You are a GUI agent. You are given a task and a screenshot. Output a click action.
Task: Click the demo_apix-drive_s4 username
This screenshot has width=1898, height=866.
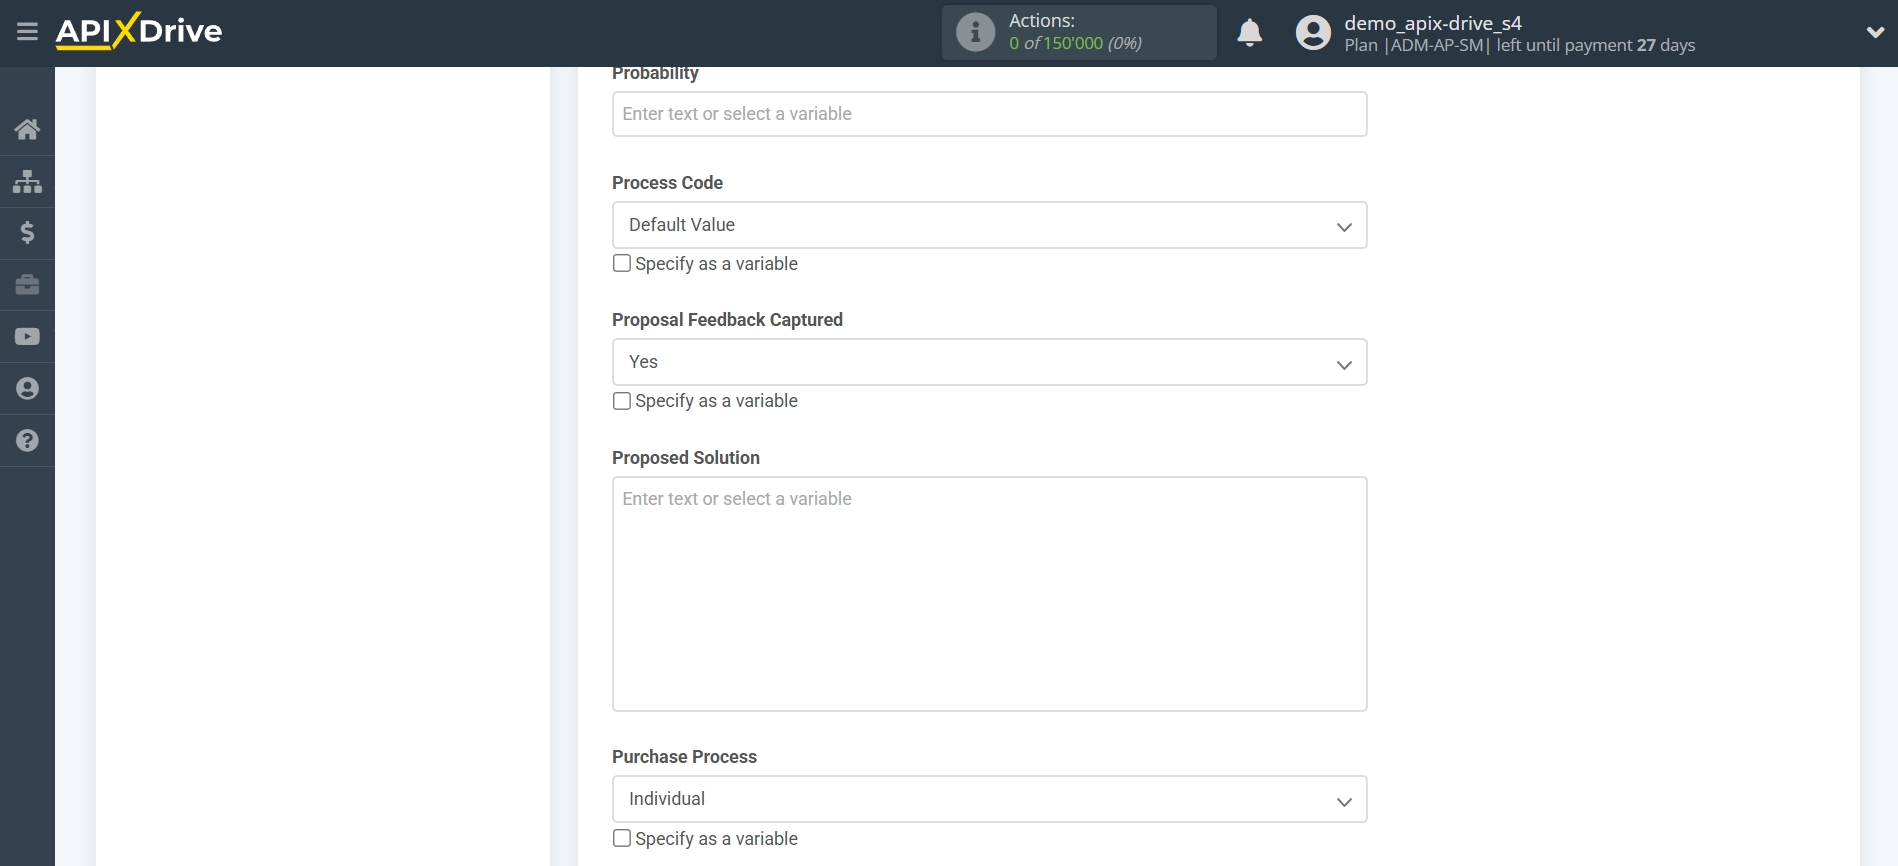(x=1432, y=23)
